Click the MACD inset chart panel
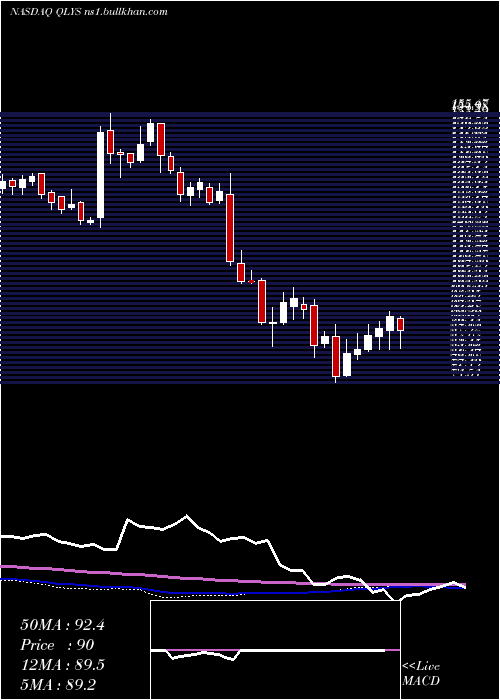The width and height of the screenshot is (500, 700). pos(275,650)
